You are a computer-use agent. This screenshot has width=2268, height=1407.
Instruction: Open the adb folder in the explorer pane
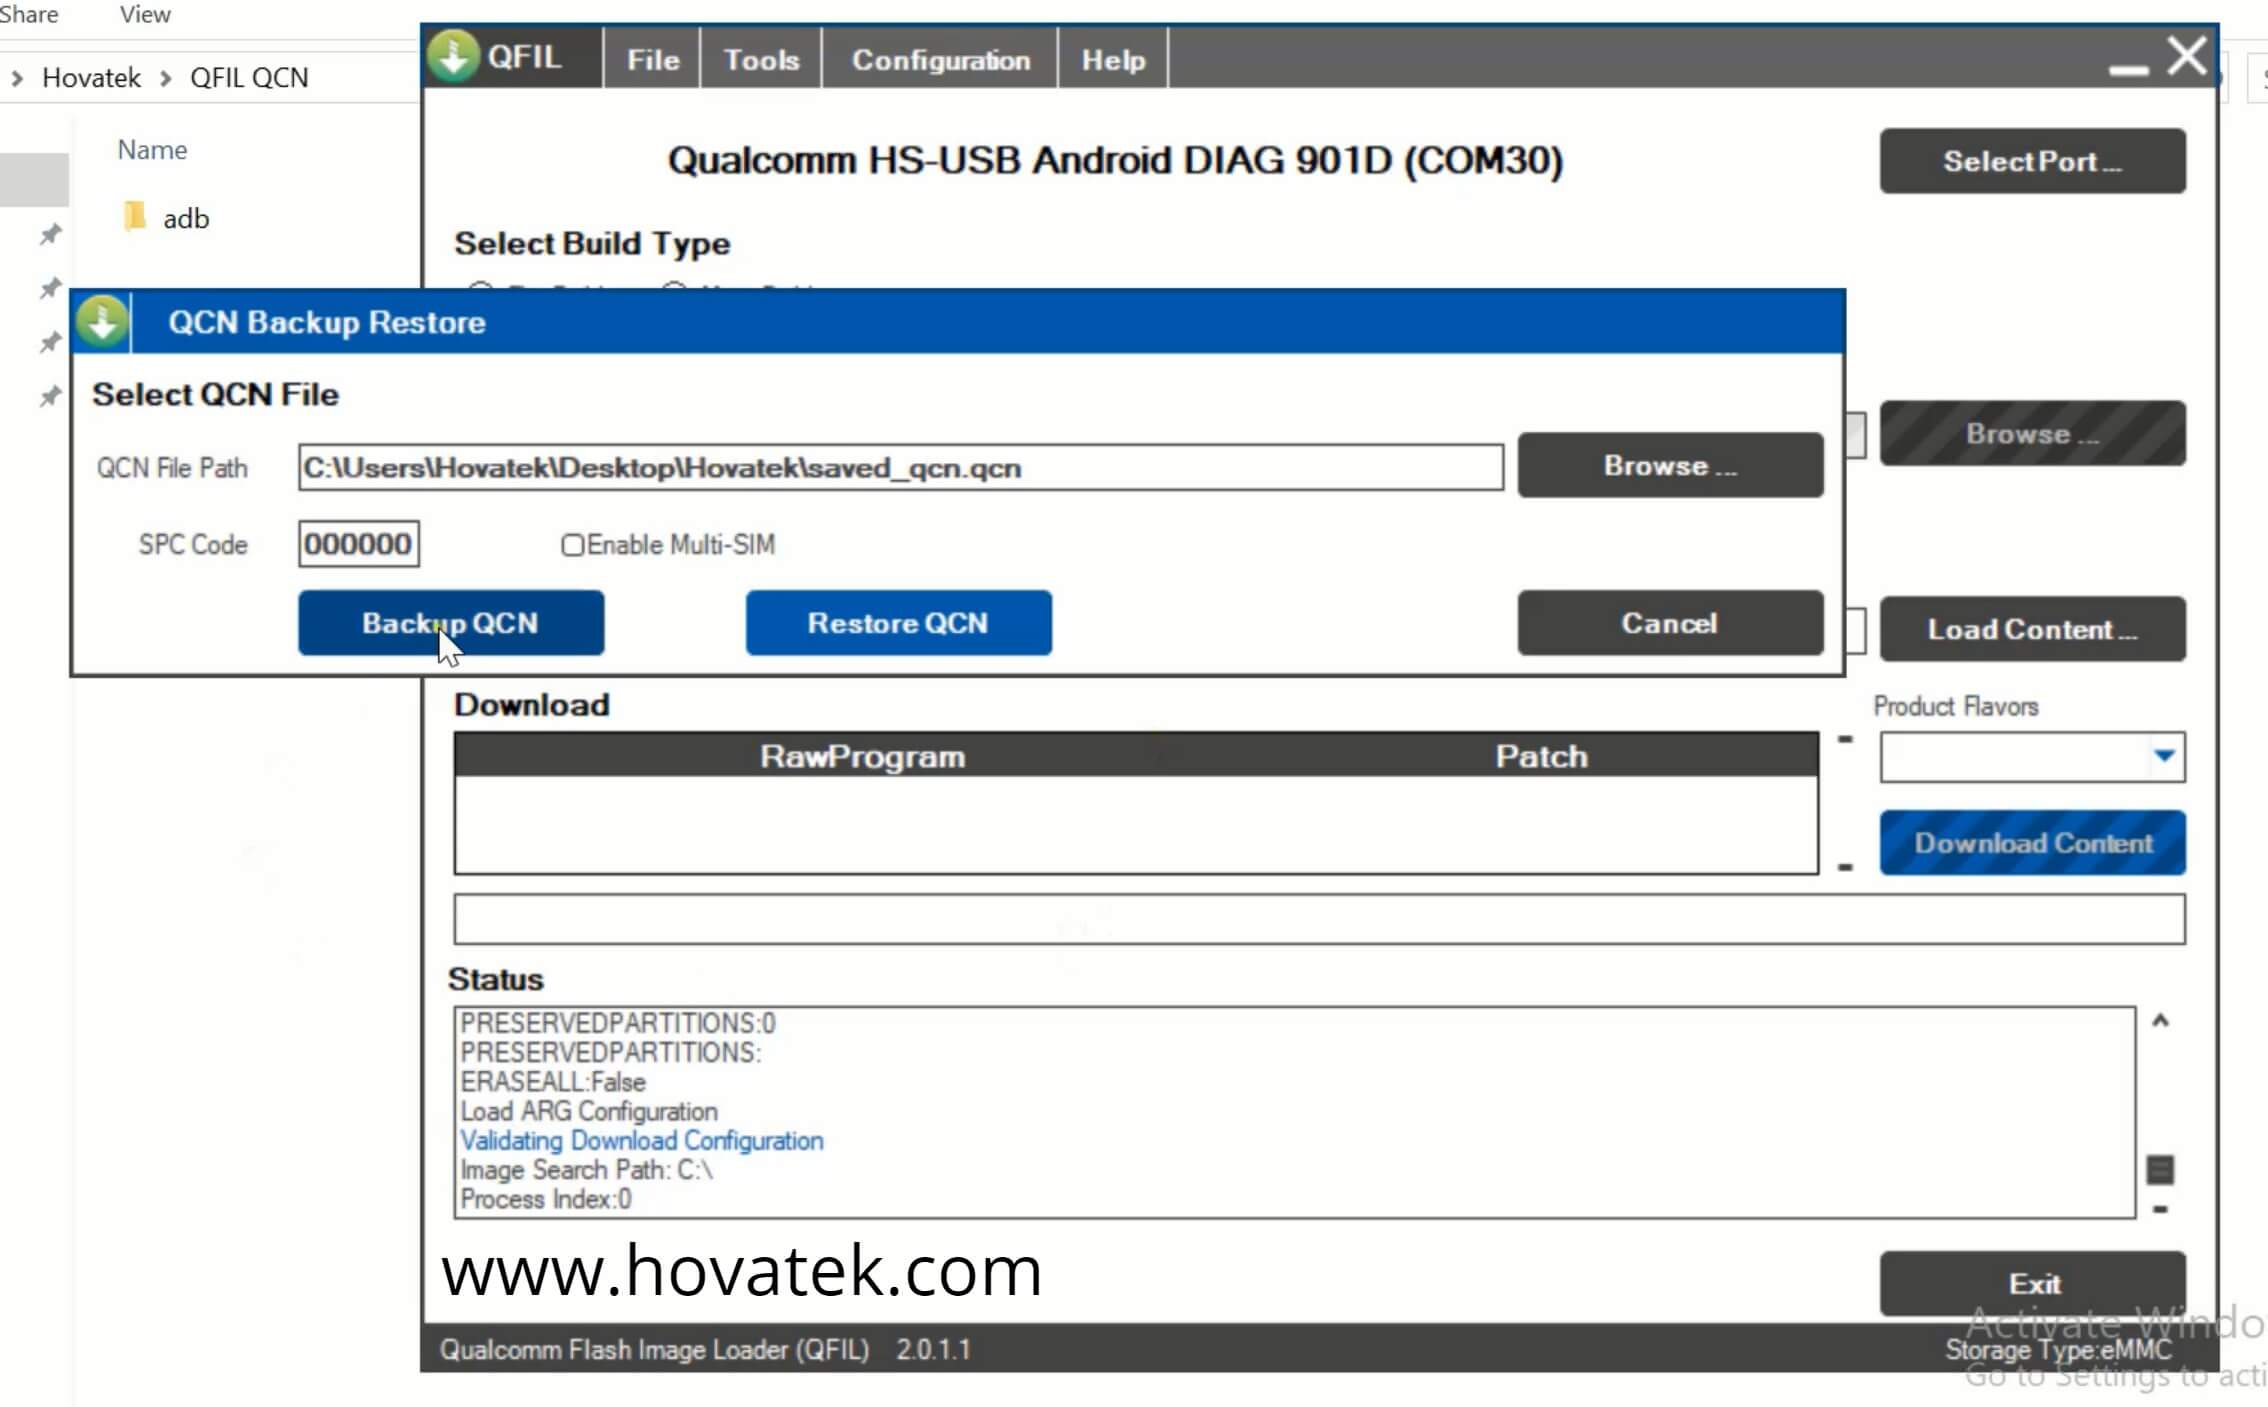[186, 218]
